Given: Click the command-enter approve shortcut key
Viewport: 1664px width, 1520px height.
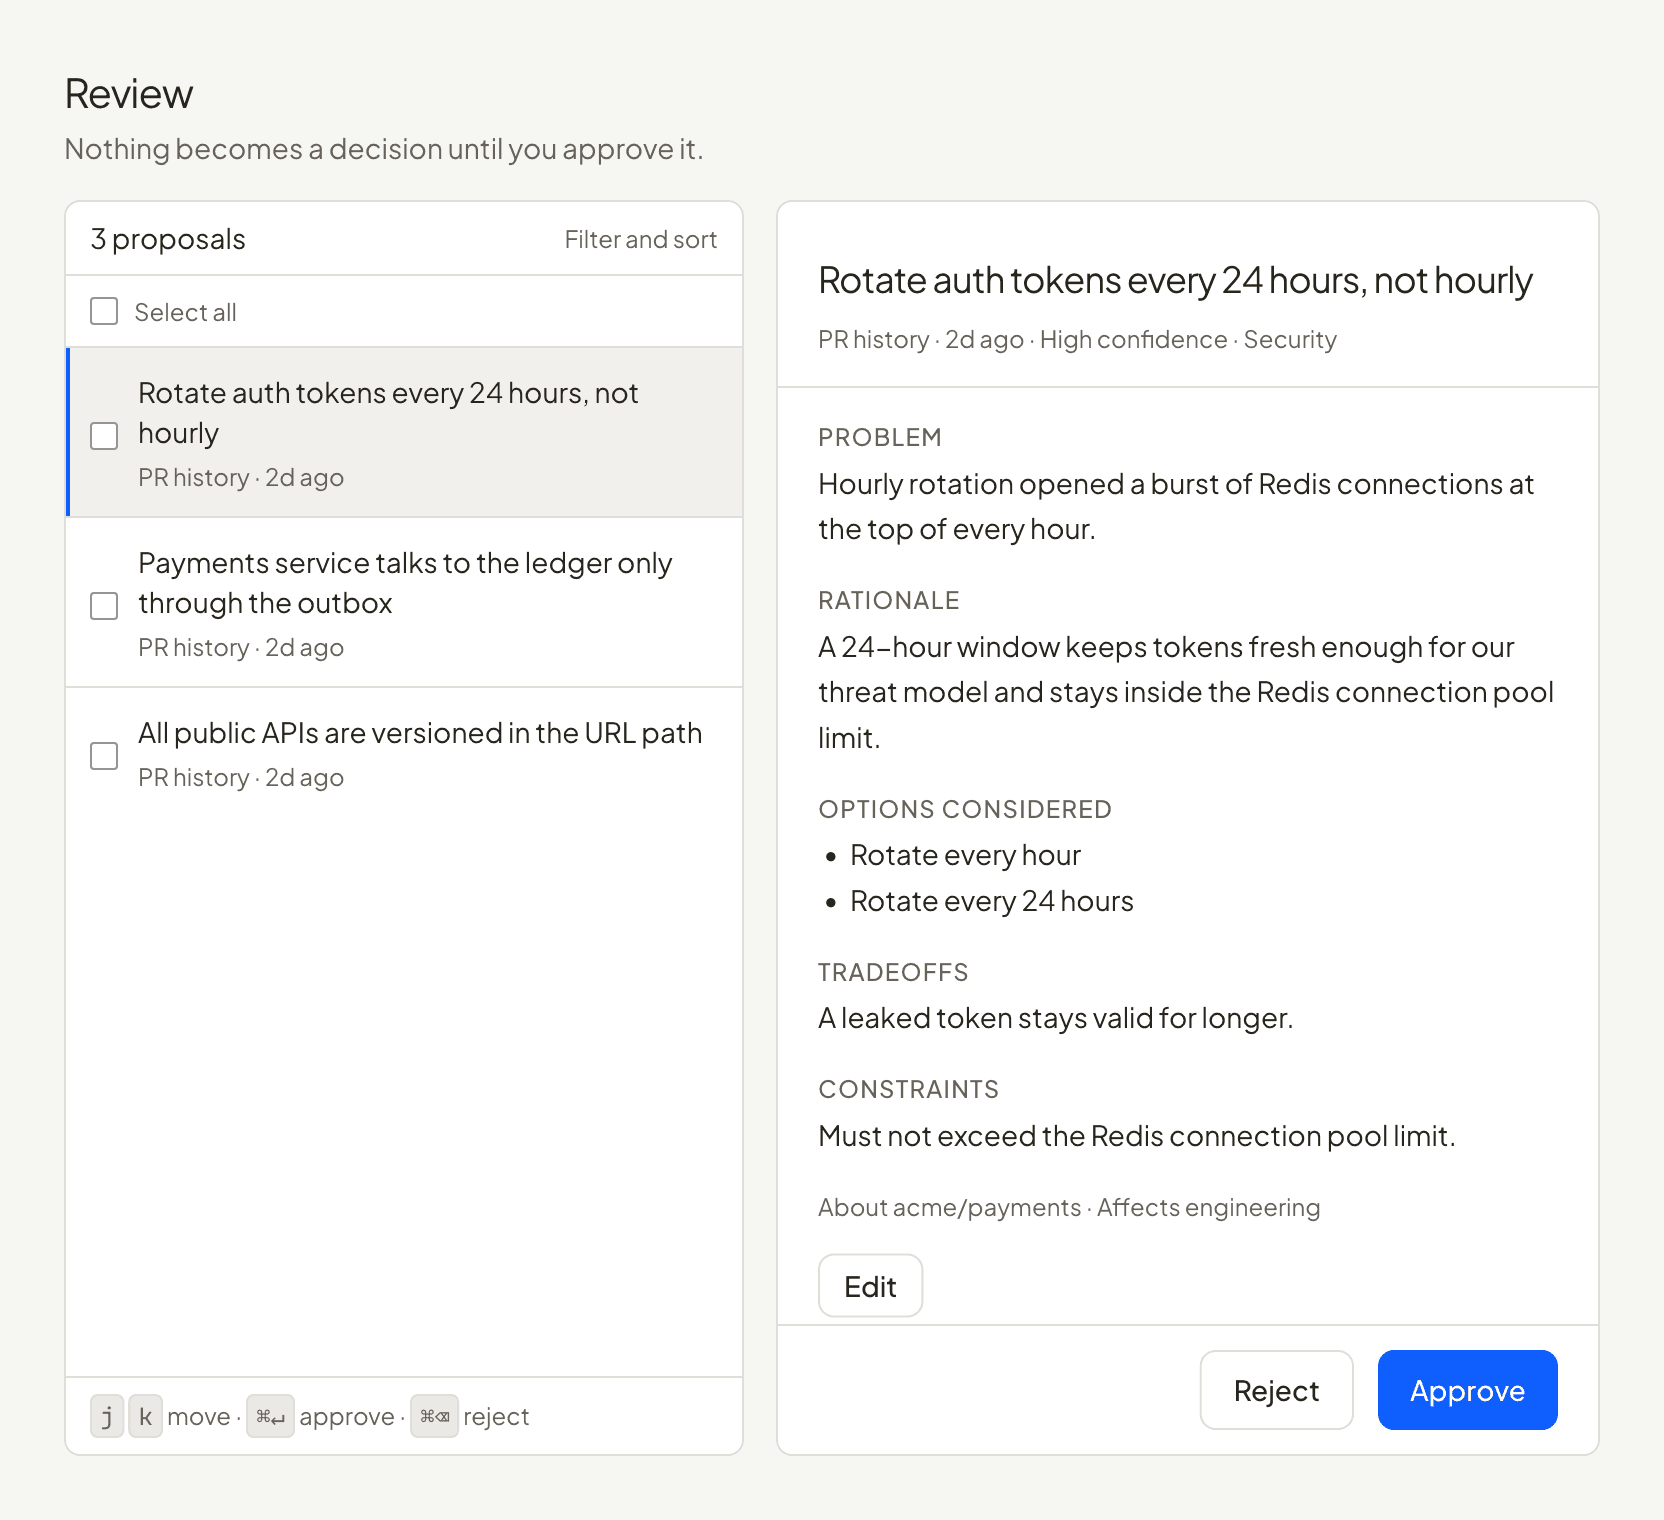Looking at the screenshot, I should click(270, 1416).
